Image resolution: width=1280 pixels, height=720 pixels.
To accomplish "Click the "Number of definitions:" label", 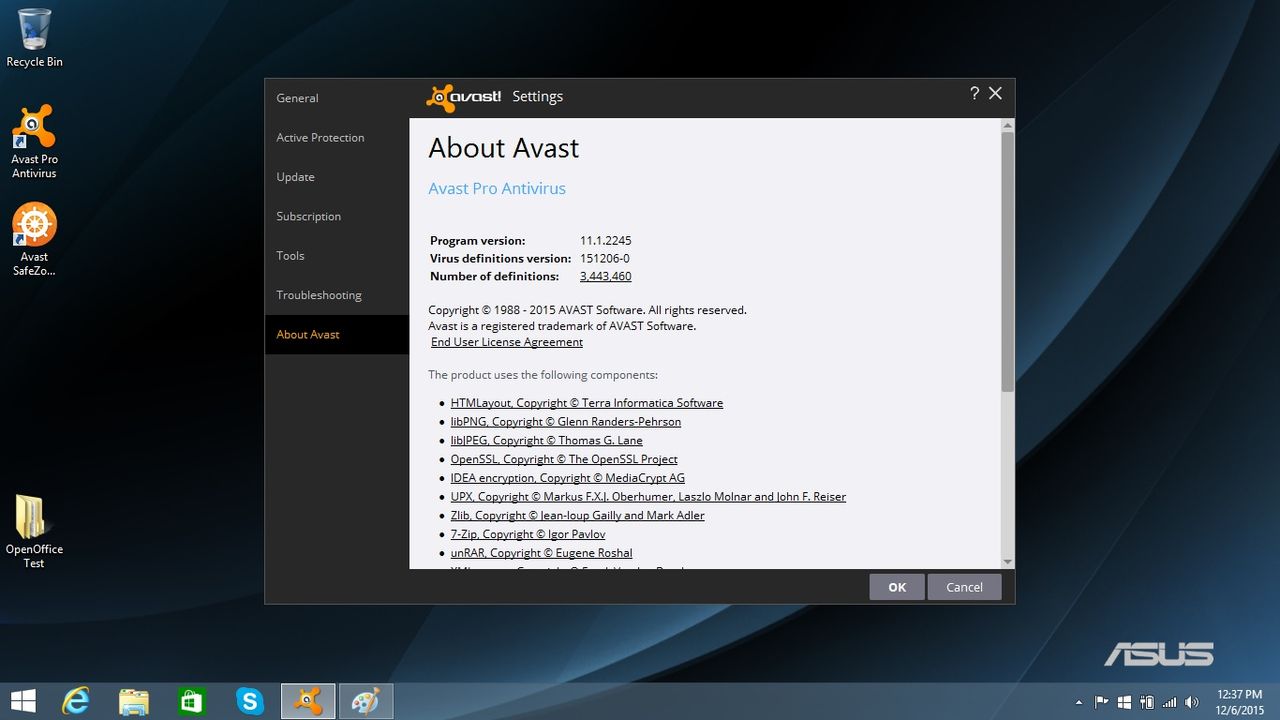I will (495, 276).
